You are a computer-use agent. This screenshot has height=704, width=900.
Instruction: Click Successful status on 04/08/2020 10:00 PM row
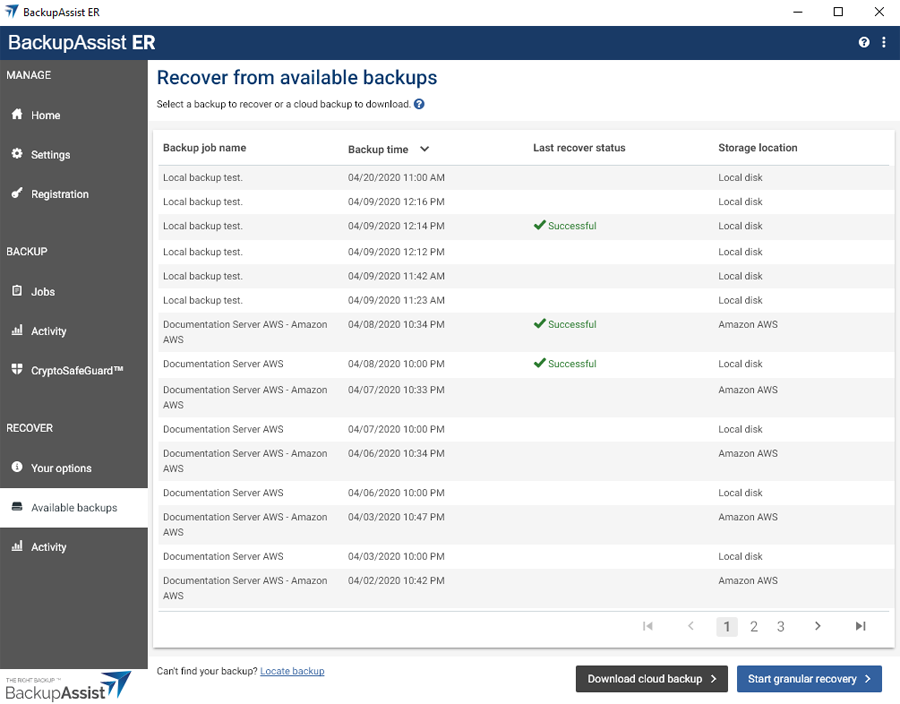565,364
